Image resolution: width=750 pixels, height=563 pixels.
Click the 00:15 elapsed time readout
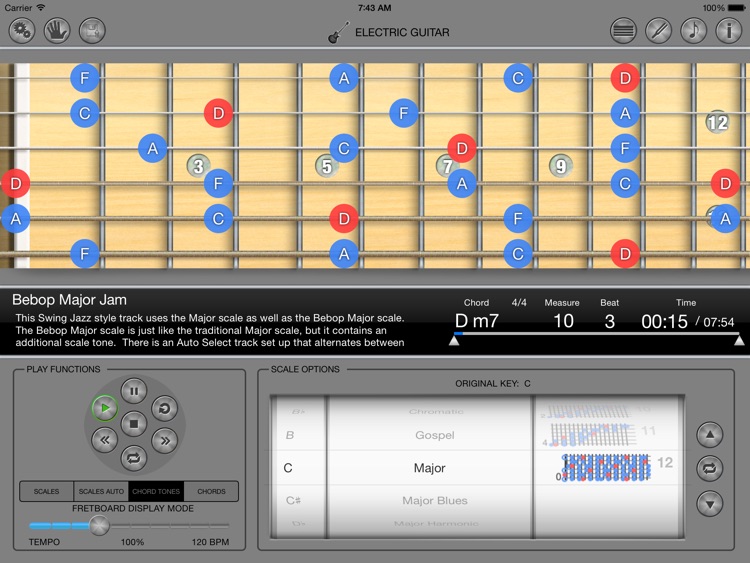(664, 321)
